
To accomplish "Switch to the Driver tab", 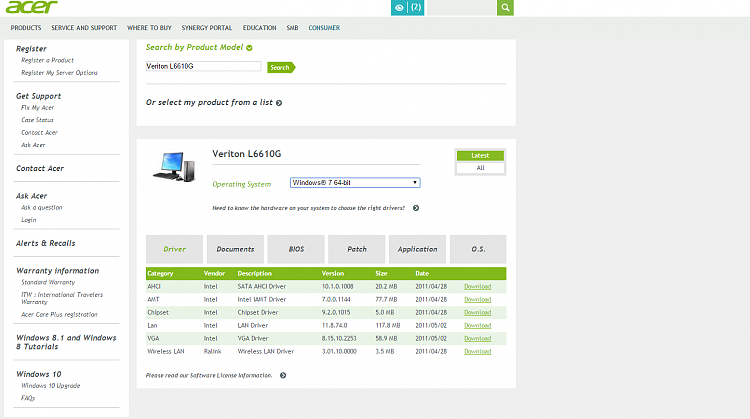I will (x=175, y=249).
